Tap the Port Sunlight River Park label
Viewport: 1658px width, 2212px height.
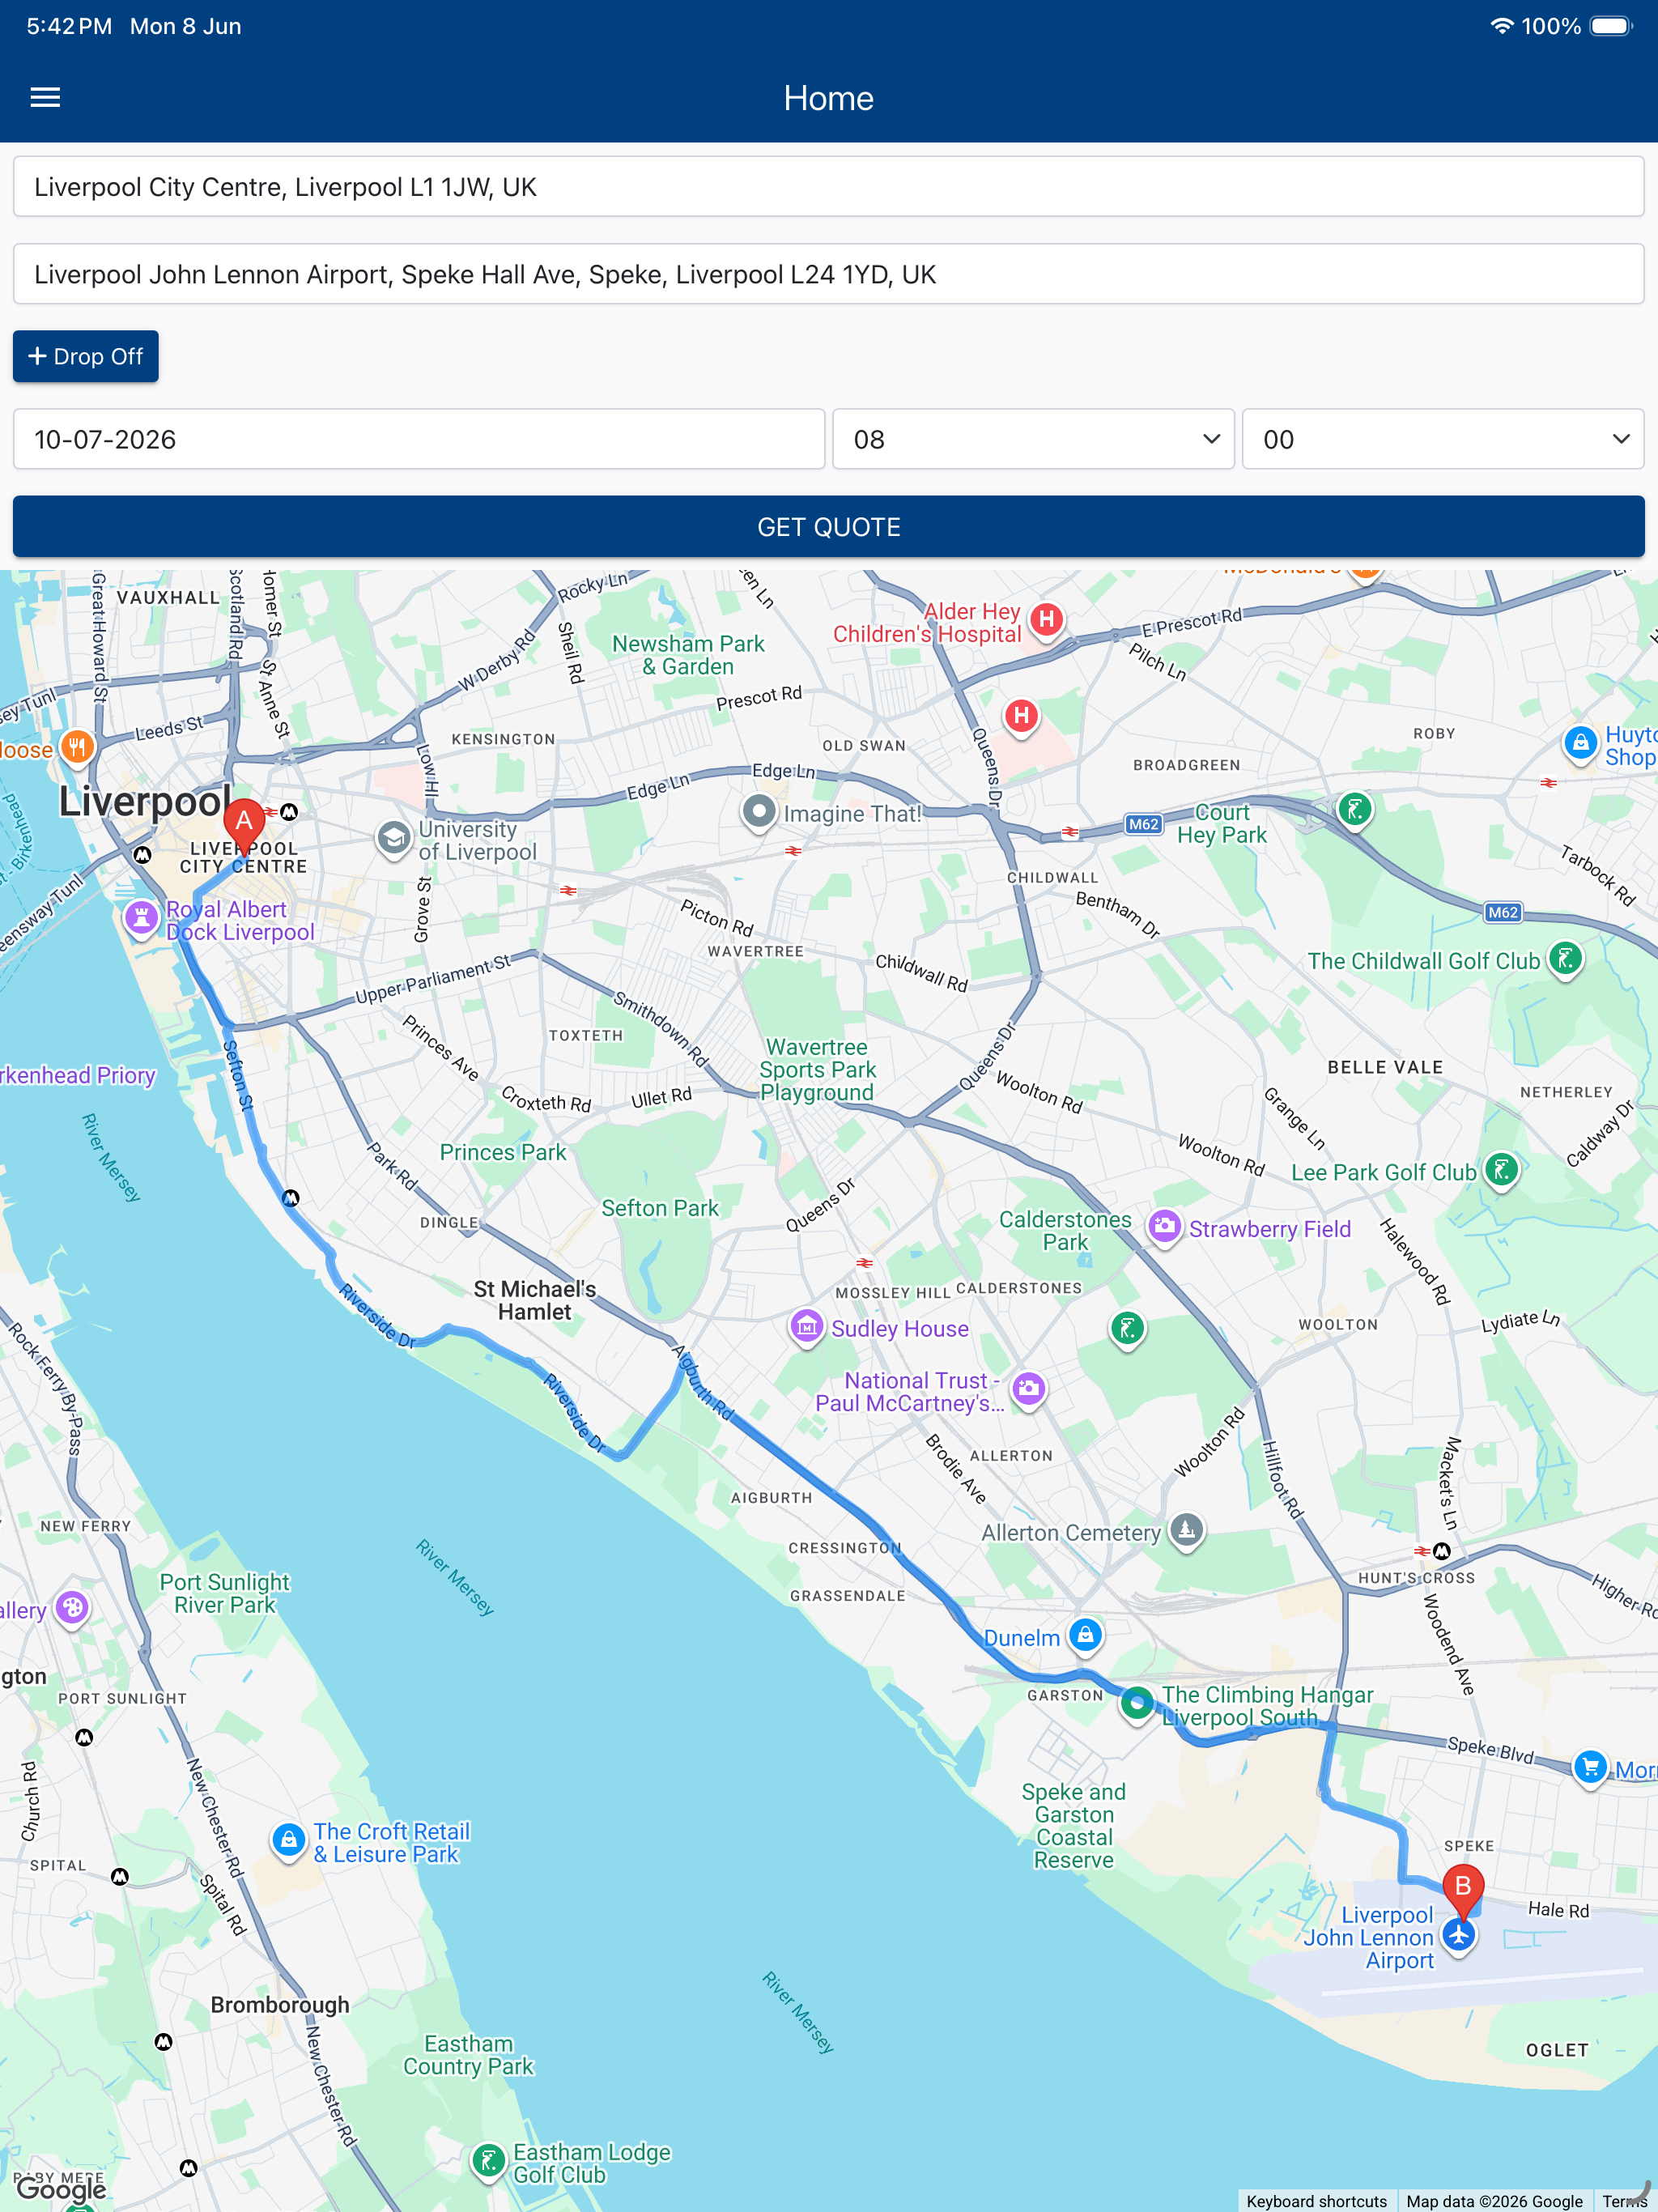click(224, 1594)
